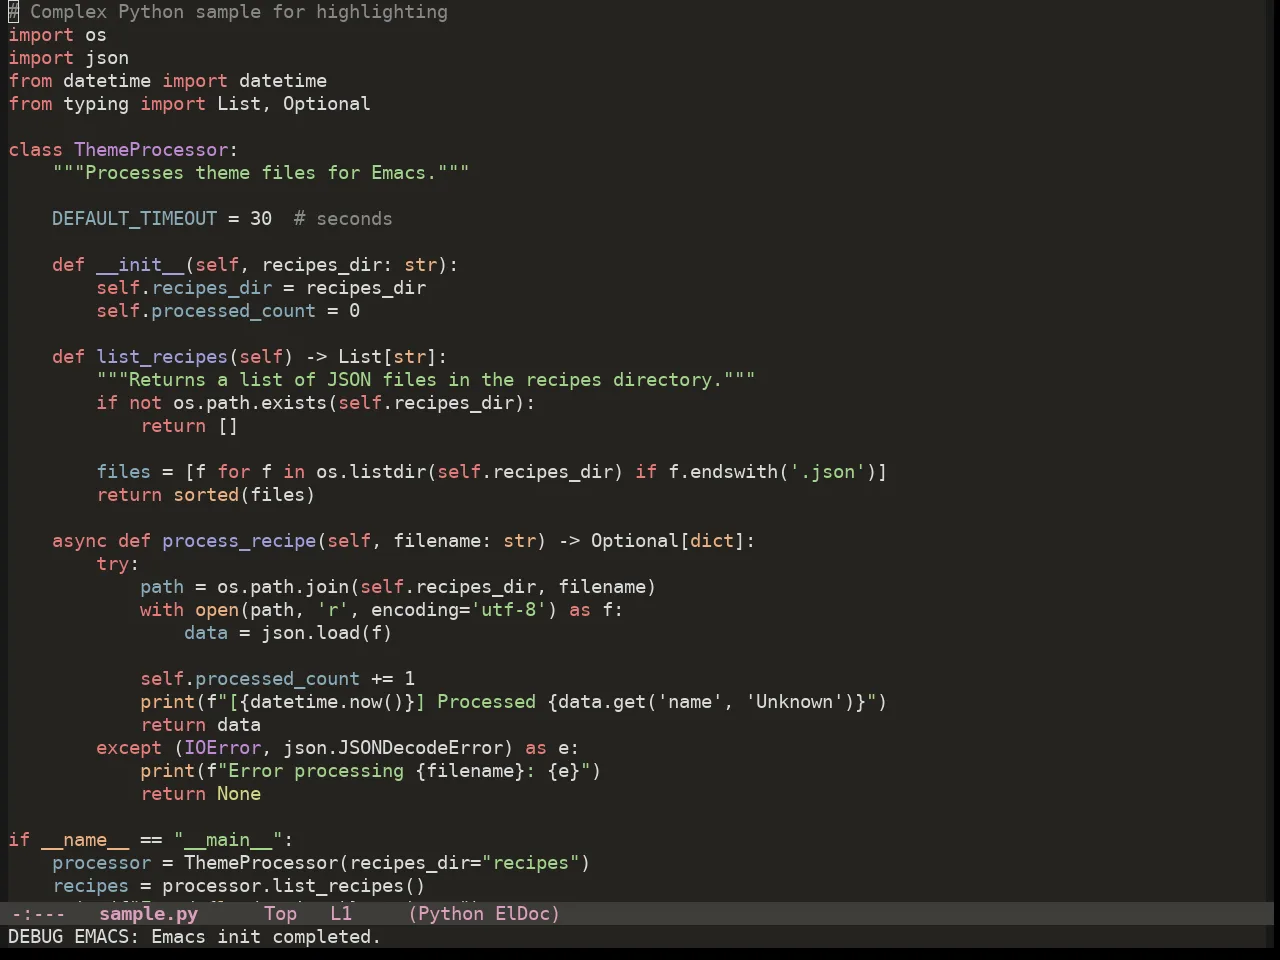Image resolution: width=1280 pixels, height=960 pixels.
Task: Click the 'Processed' word in print f-string
Action: coord(486,702)
